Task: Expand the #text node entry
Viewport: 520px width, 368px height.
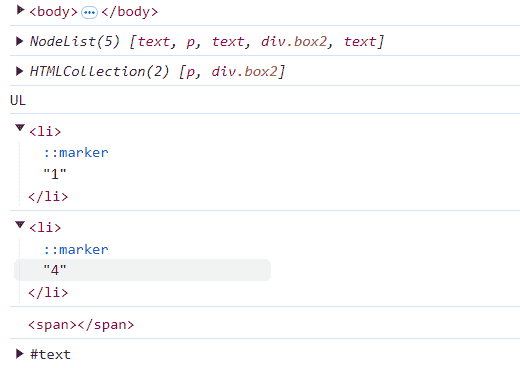Action: pyautogui.click(x=19, y=354)
